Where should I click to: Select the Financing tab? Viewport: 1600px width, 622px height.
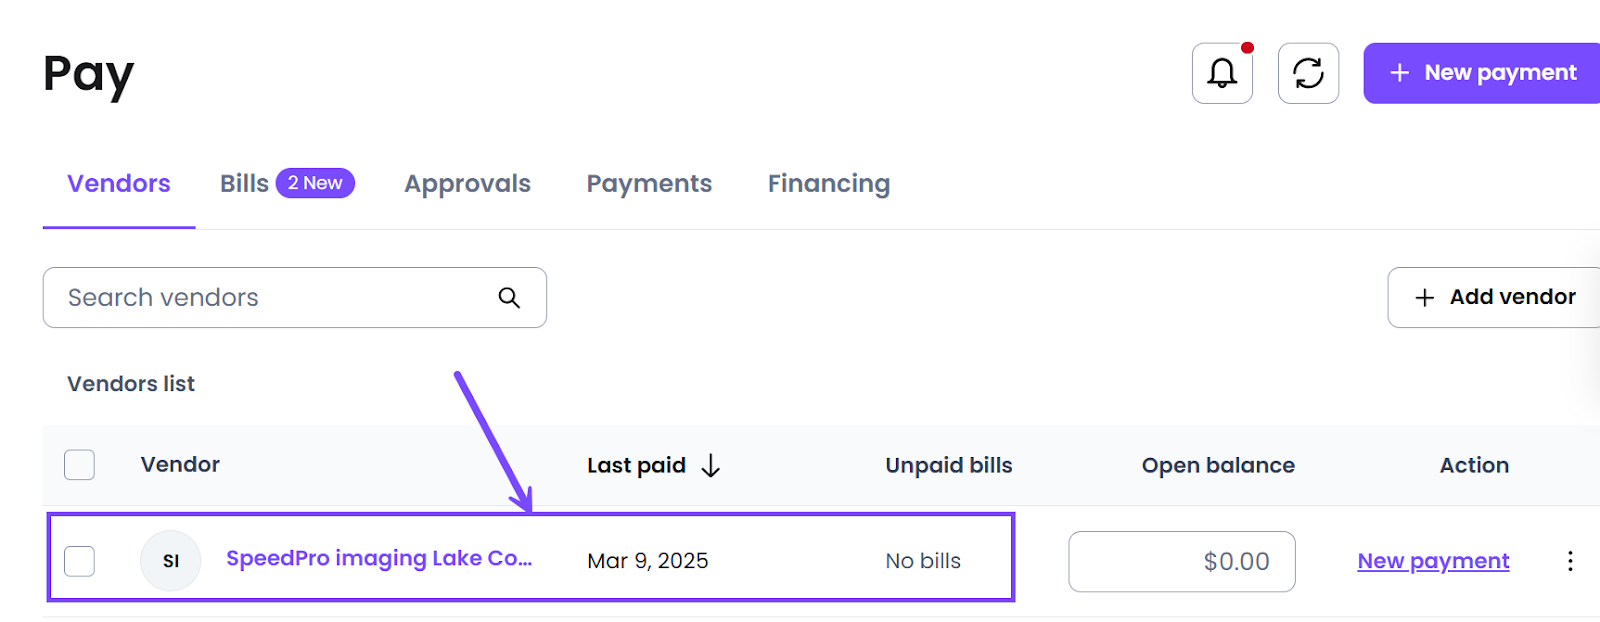point(829,184)
